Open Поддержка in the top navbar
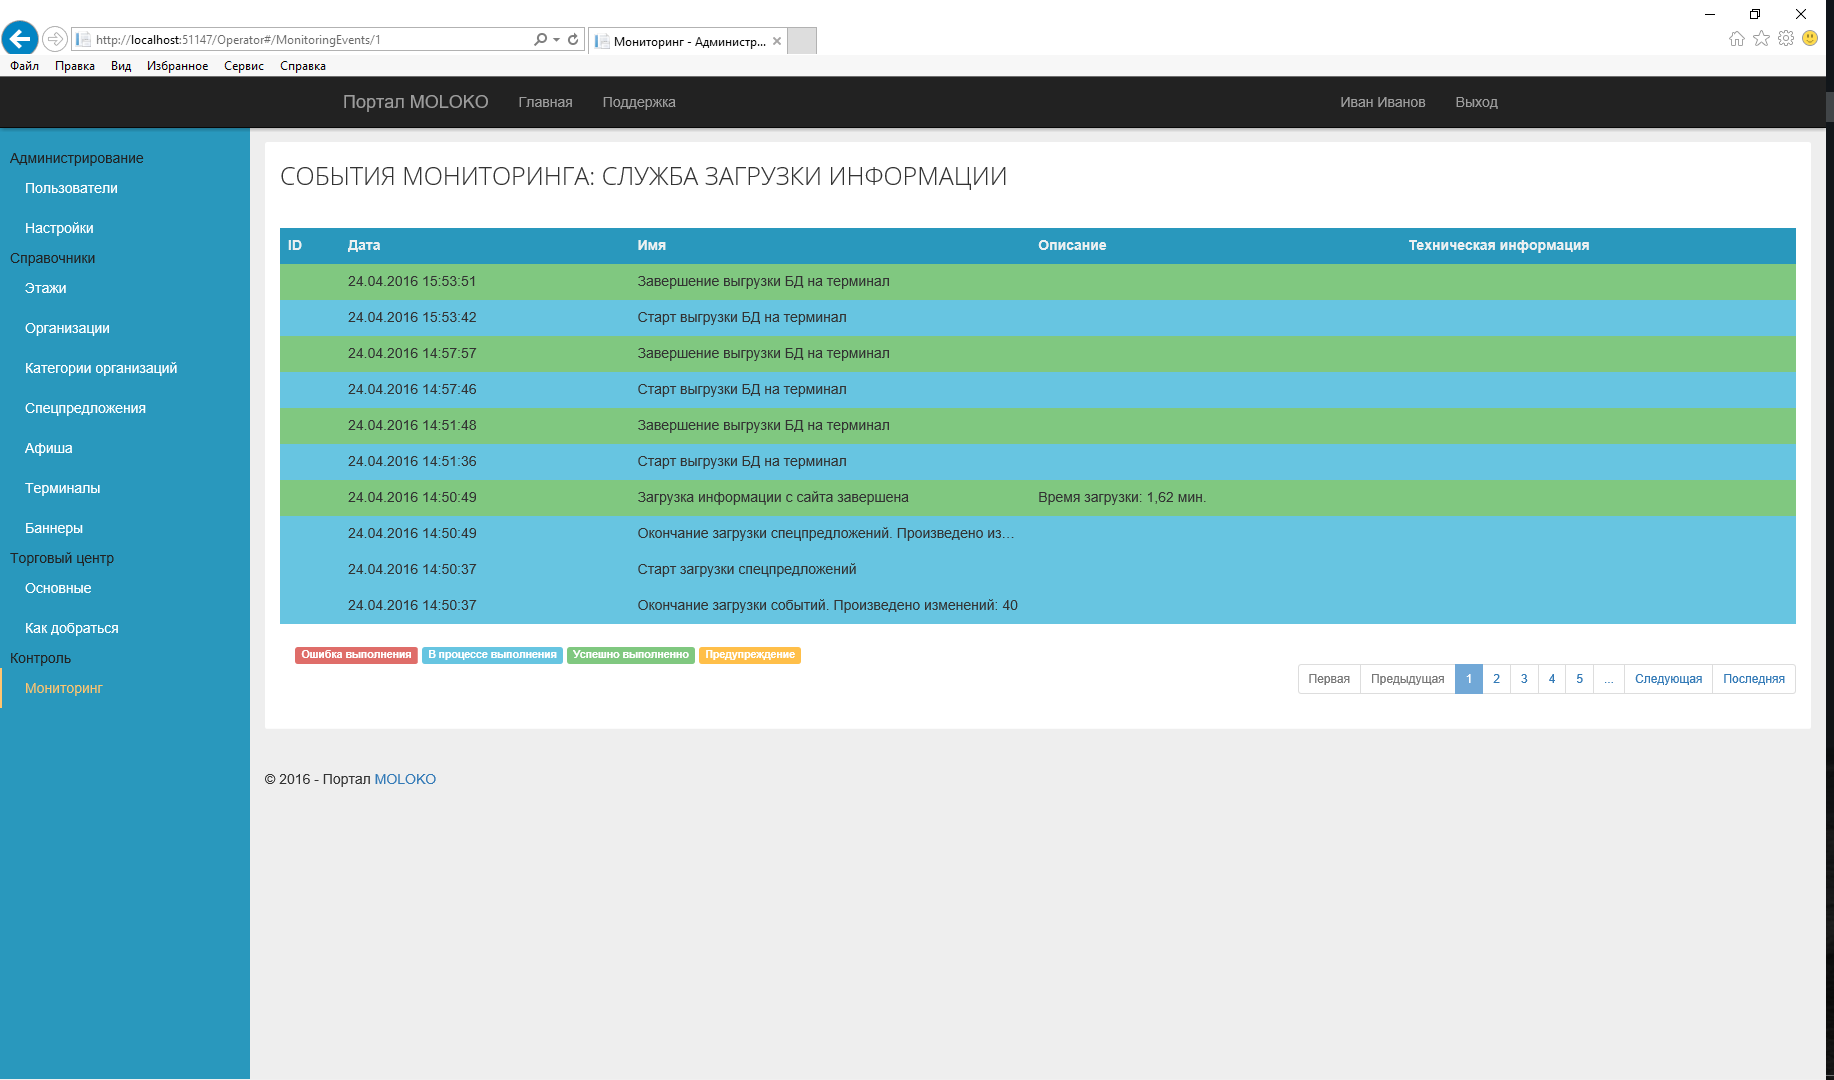Screen dimensions: 1834x1080 [638, 102]
